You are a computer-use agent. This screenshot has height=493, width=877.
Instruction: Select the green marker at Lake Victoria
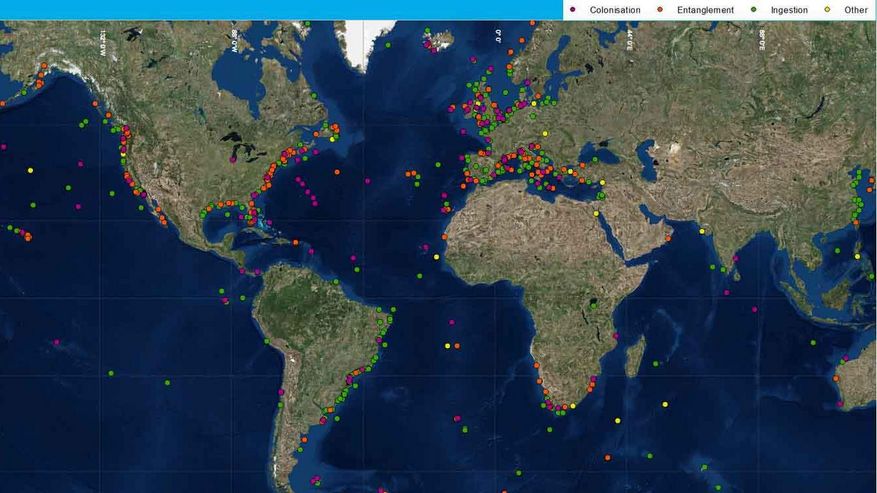coord(594,304)
